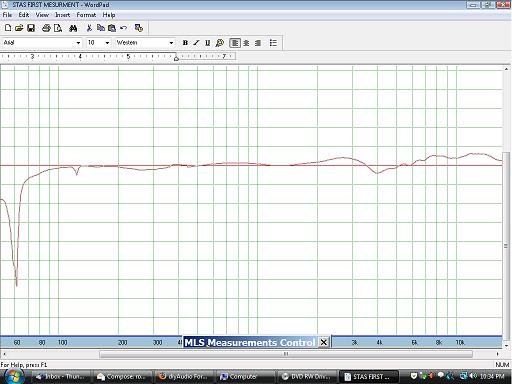Viewport: 512px width, 384px height.
Task: Open the Format menu
Action: [x=86, y=15]
